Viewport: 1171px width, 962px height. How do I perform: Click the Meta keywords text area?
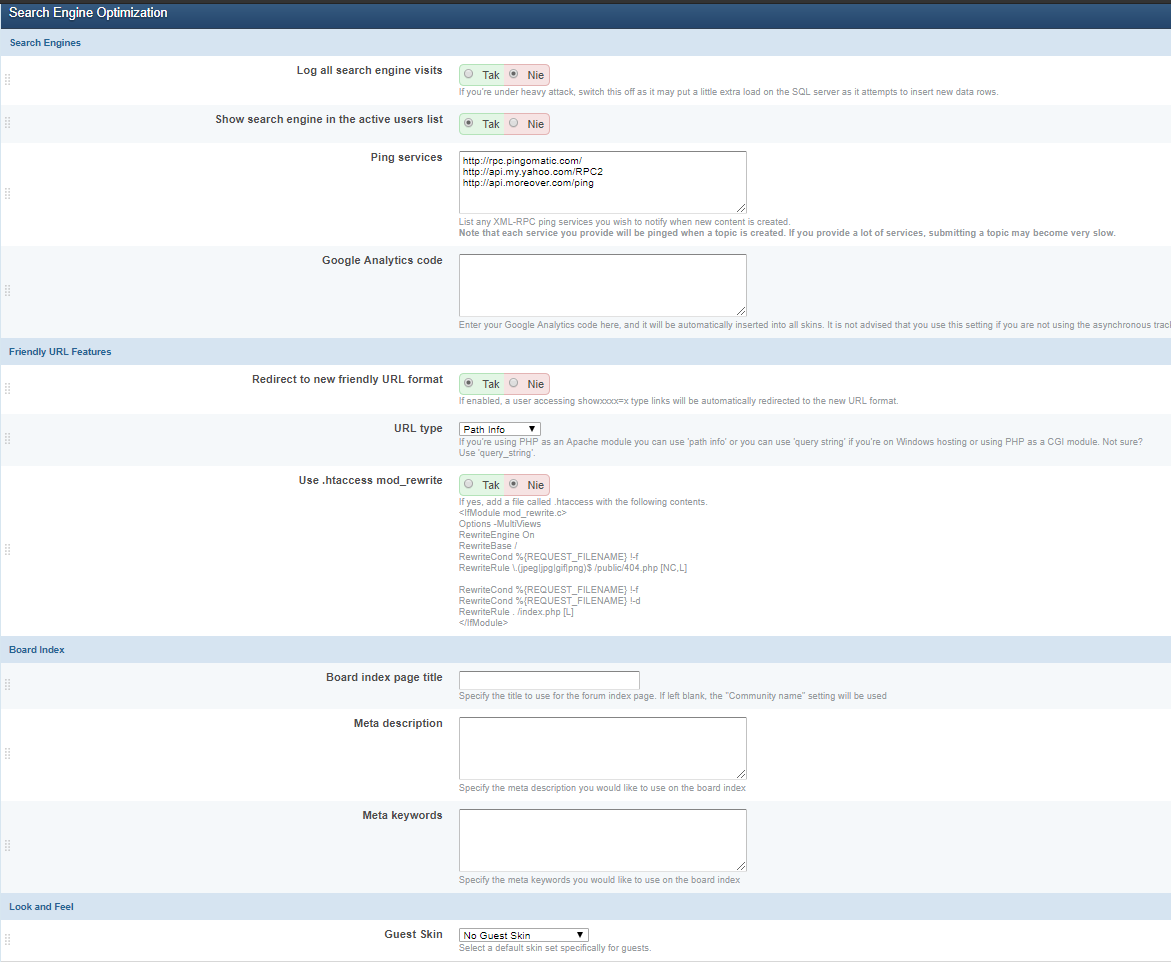(x=602, y=840)
